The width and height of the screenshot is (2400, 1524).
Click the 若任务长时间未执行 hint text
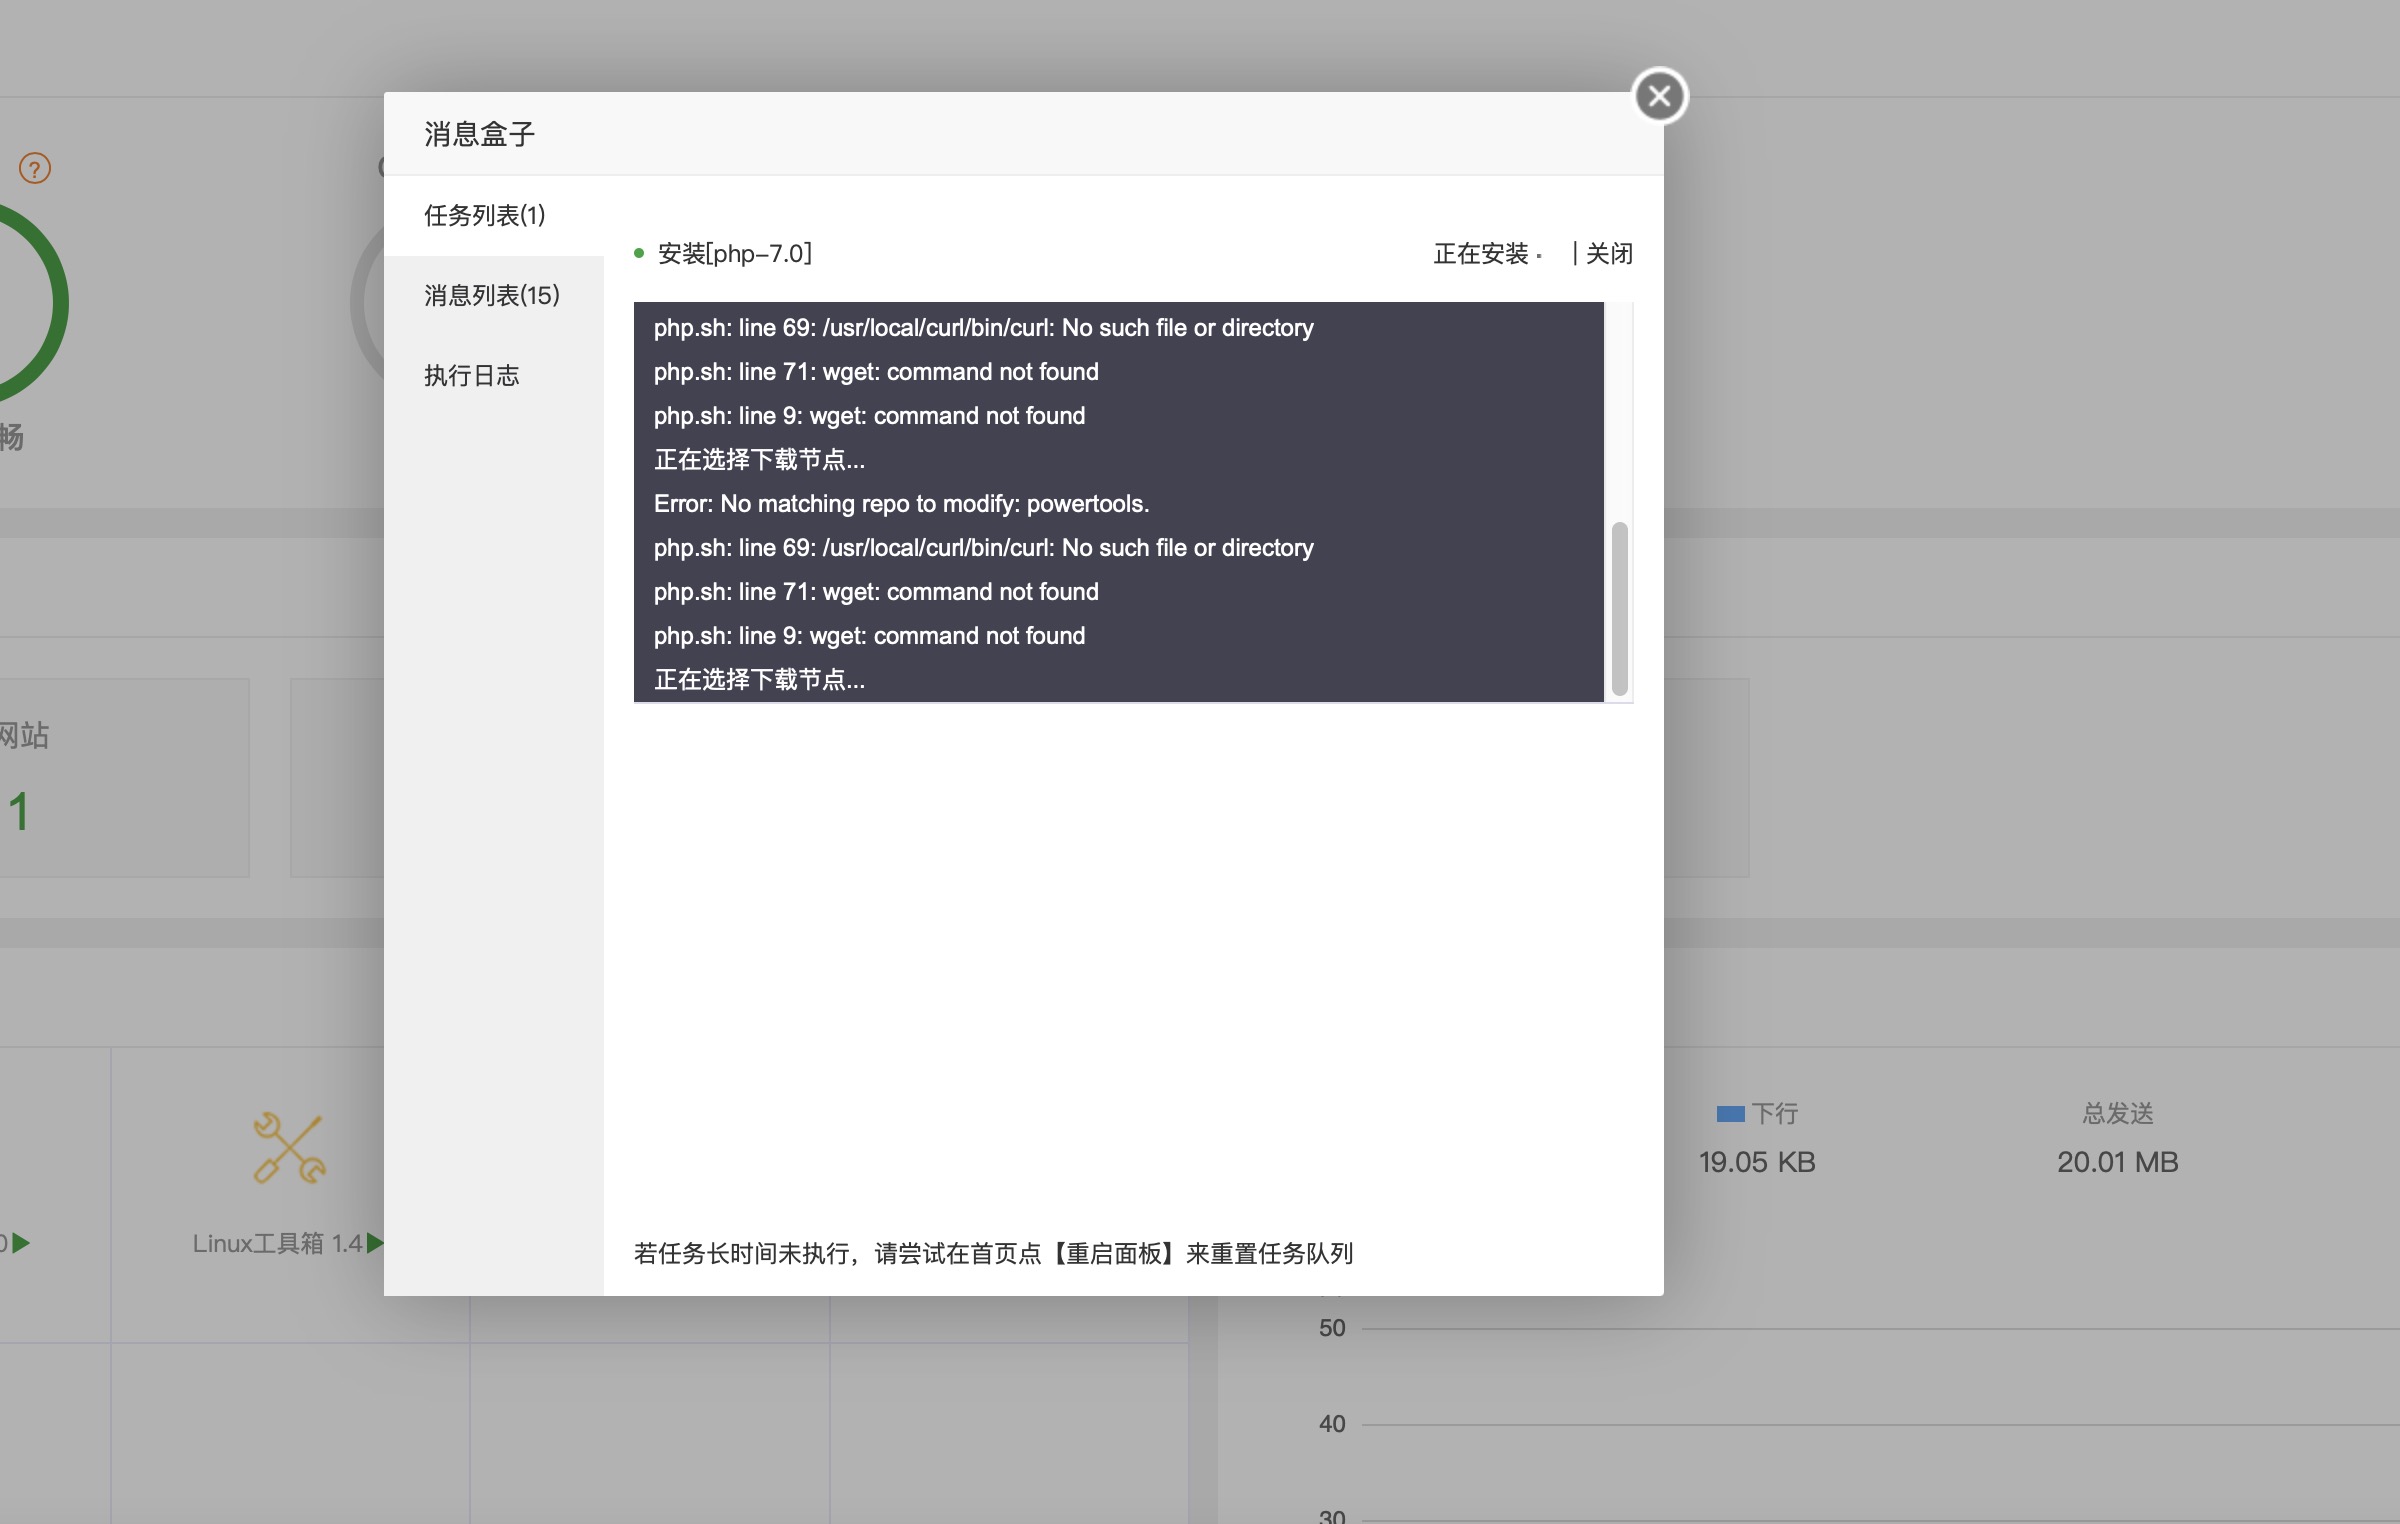993,1253
